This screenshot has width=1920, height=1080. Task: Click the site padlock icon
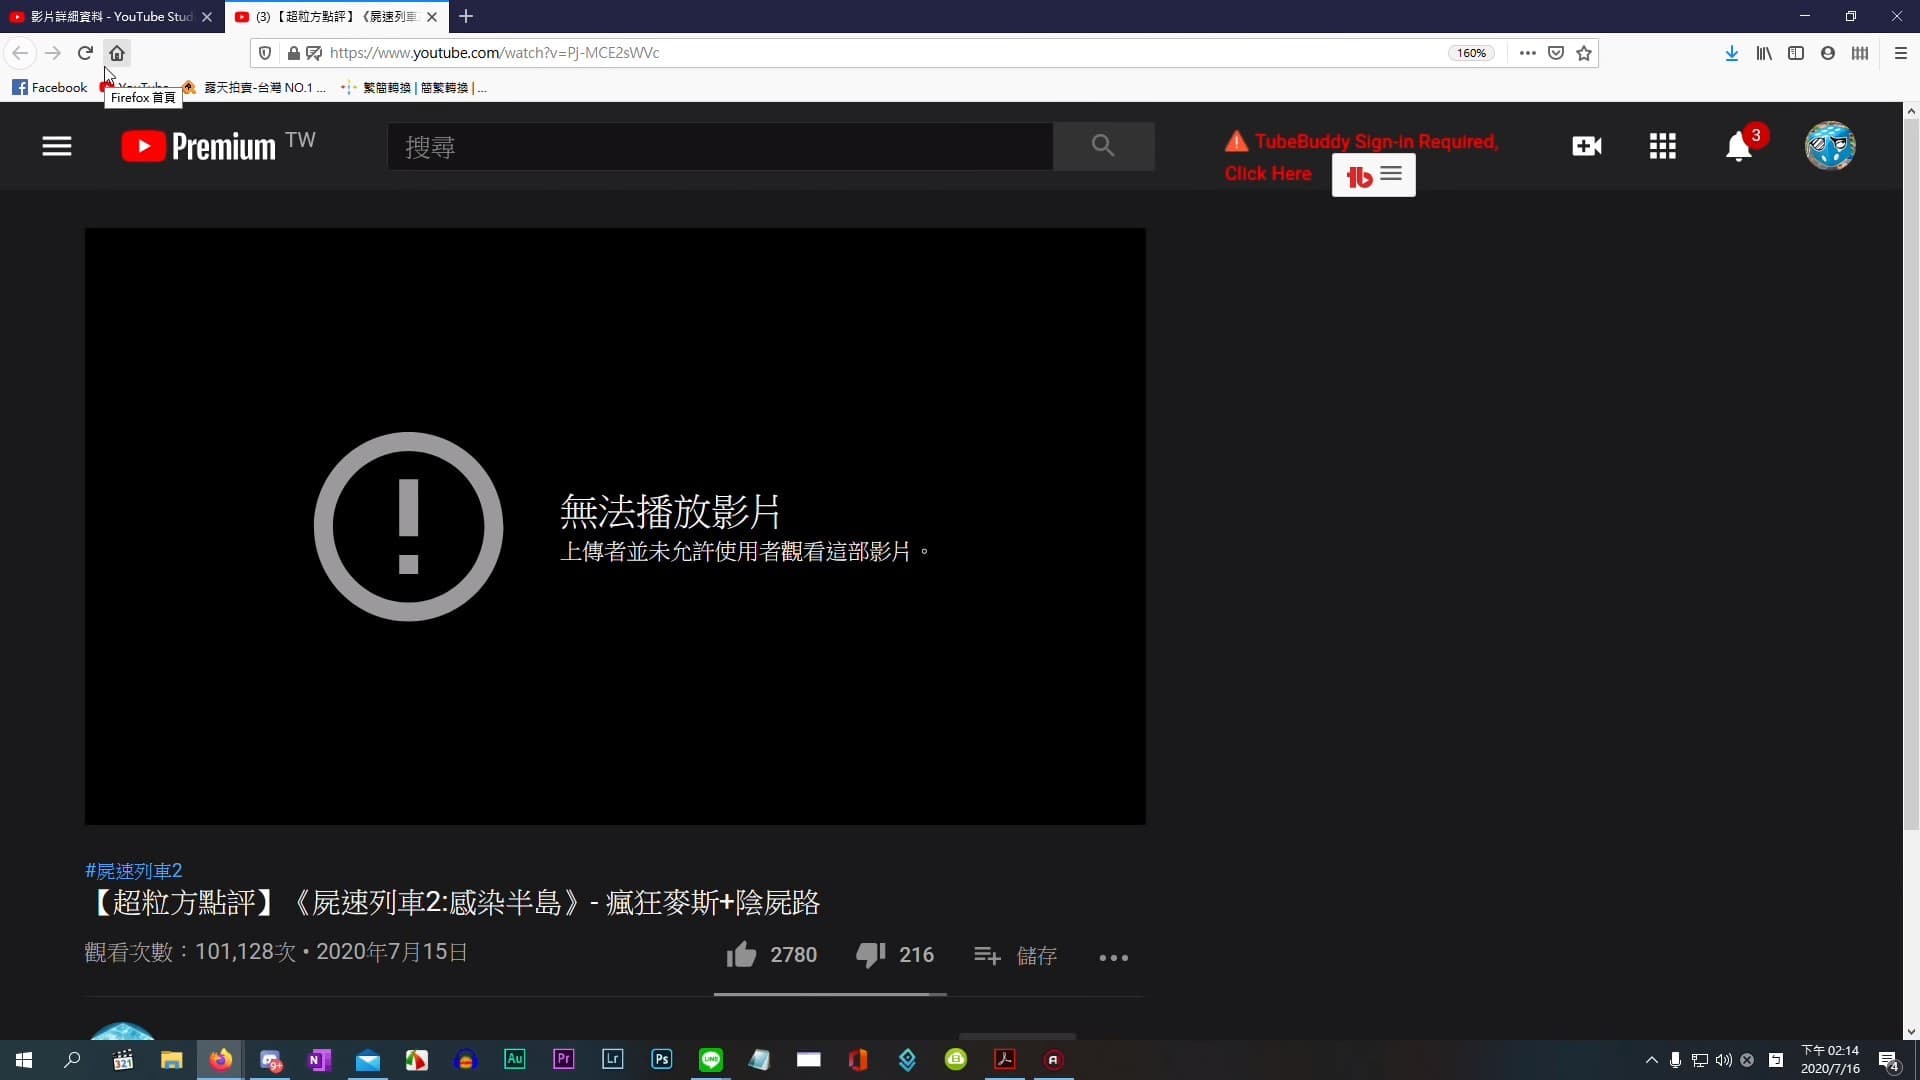pos(293,53)
